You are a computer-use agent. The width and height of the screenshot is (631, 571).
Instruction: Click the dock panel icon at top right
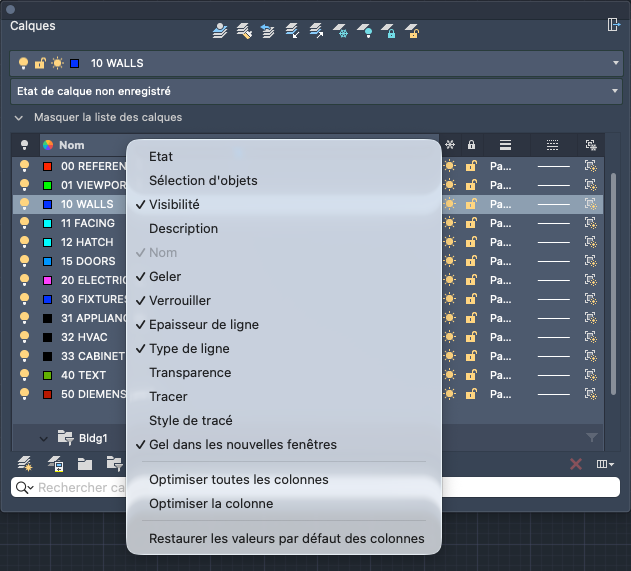613,25
